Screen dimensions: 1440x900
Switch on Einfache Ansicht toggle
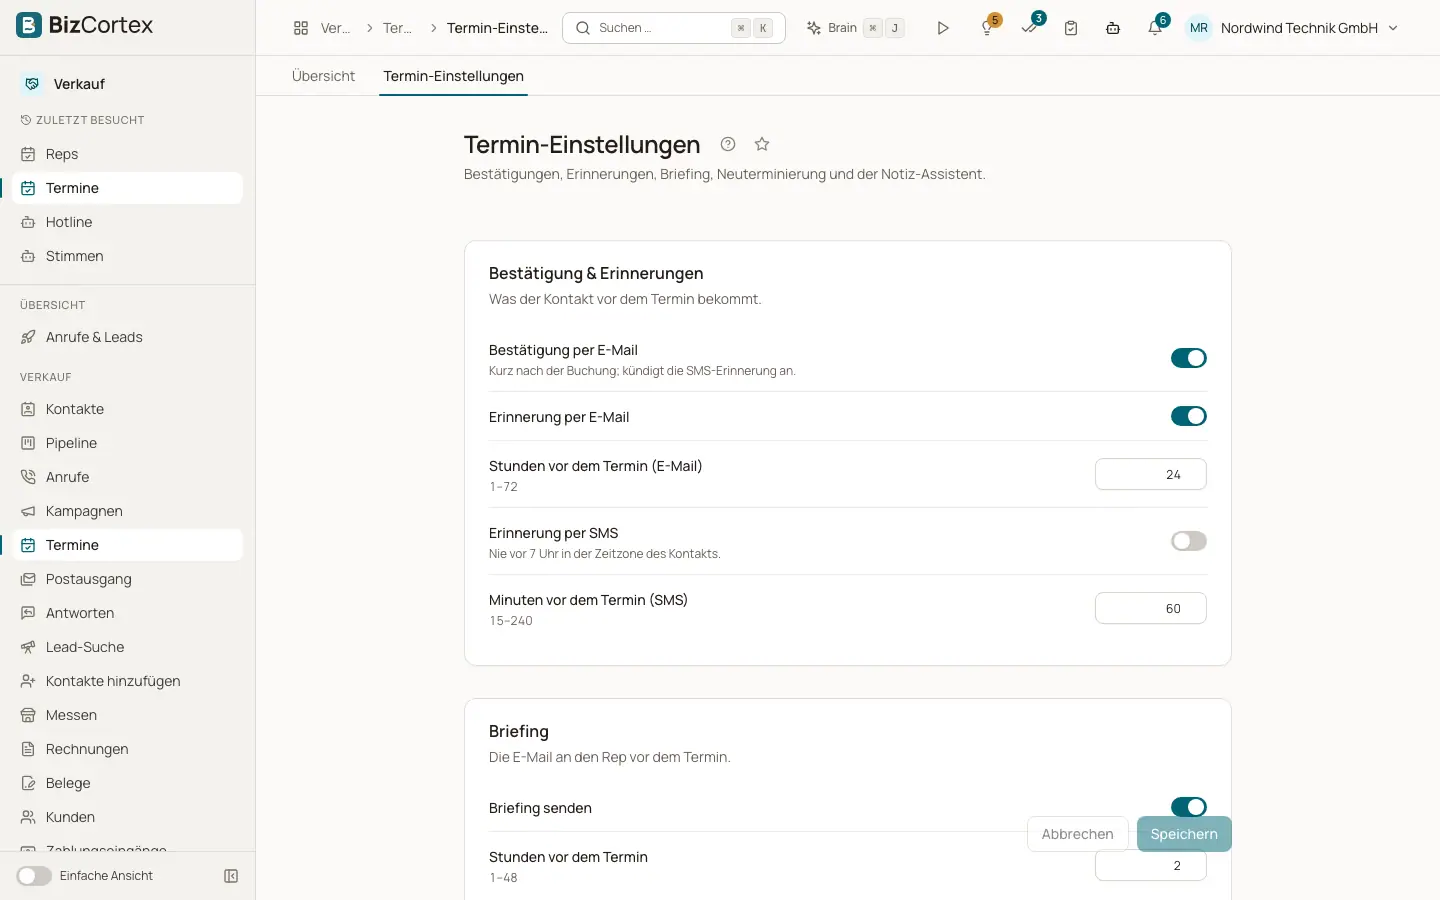34,876
